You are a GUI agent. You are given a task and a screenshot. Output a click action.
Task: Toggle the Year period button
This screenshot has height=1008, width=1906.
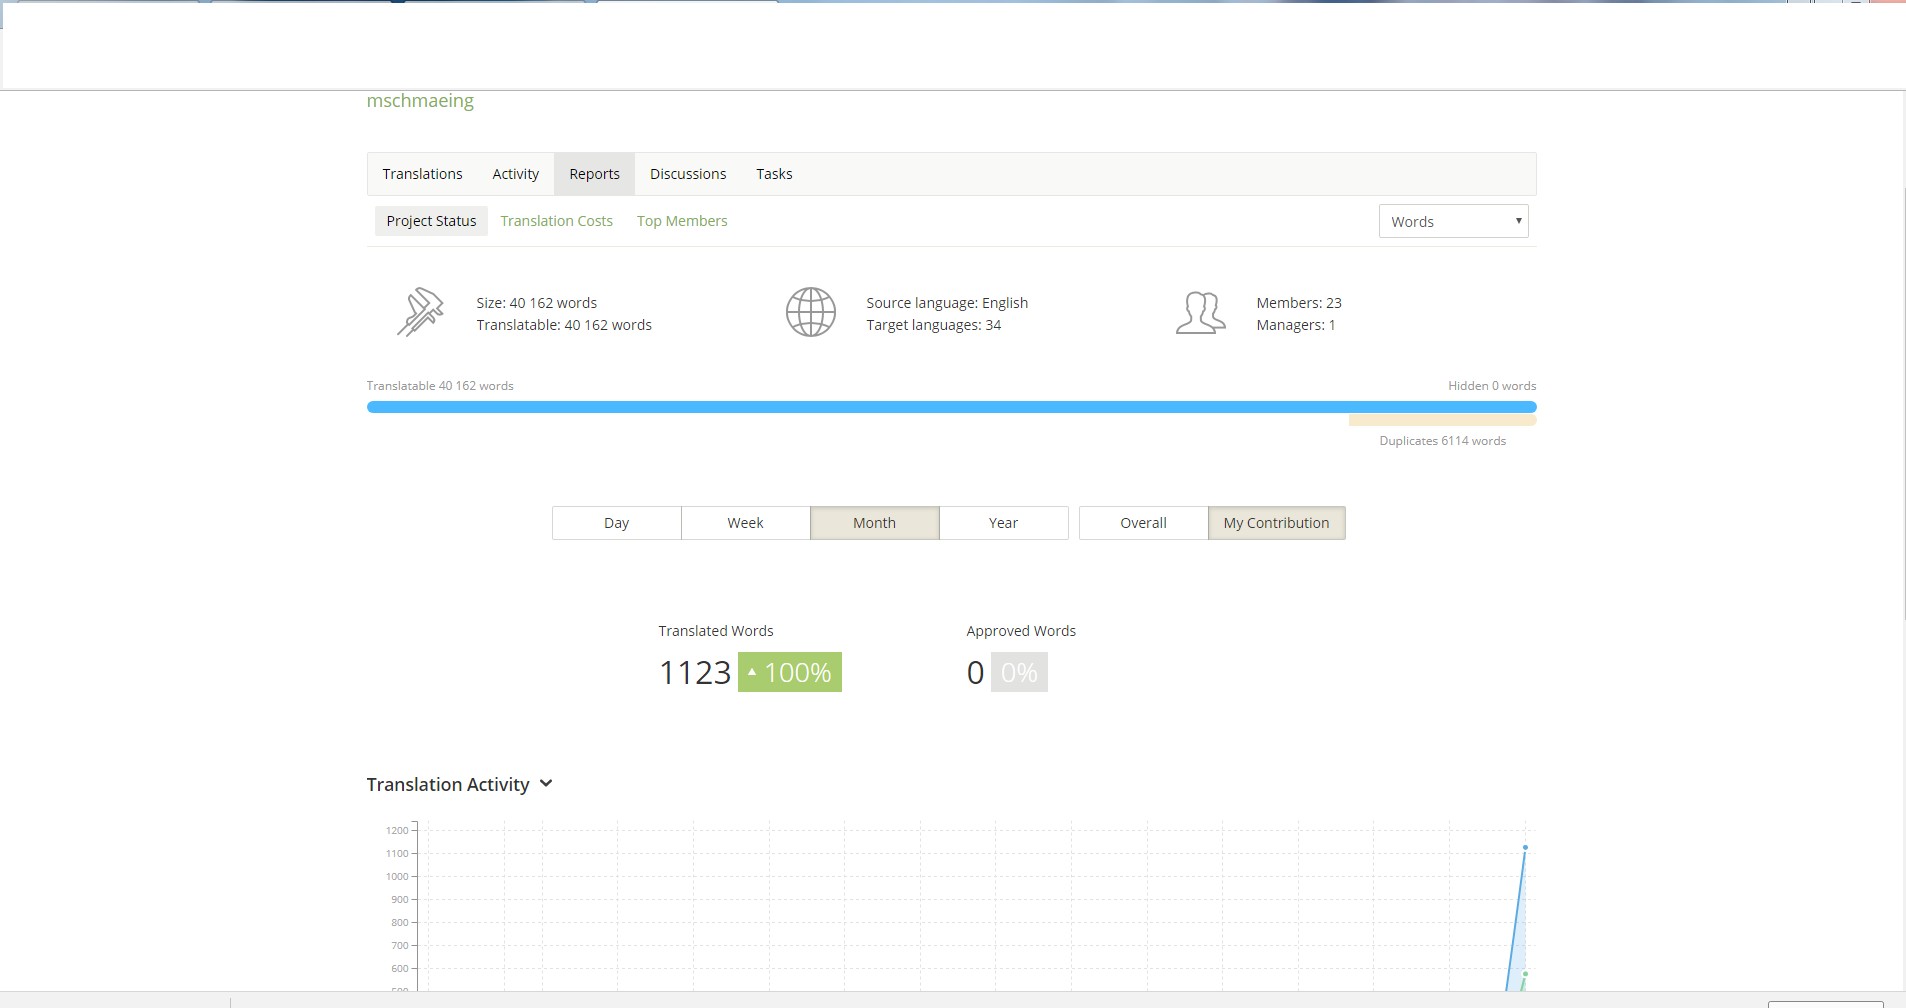[1003, 523]
